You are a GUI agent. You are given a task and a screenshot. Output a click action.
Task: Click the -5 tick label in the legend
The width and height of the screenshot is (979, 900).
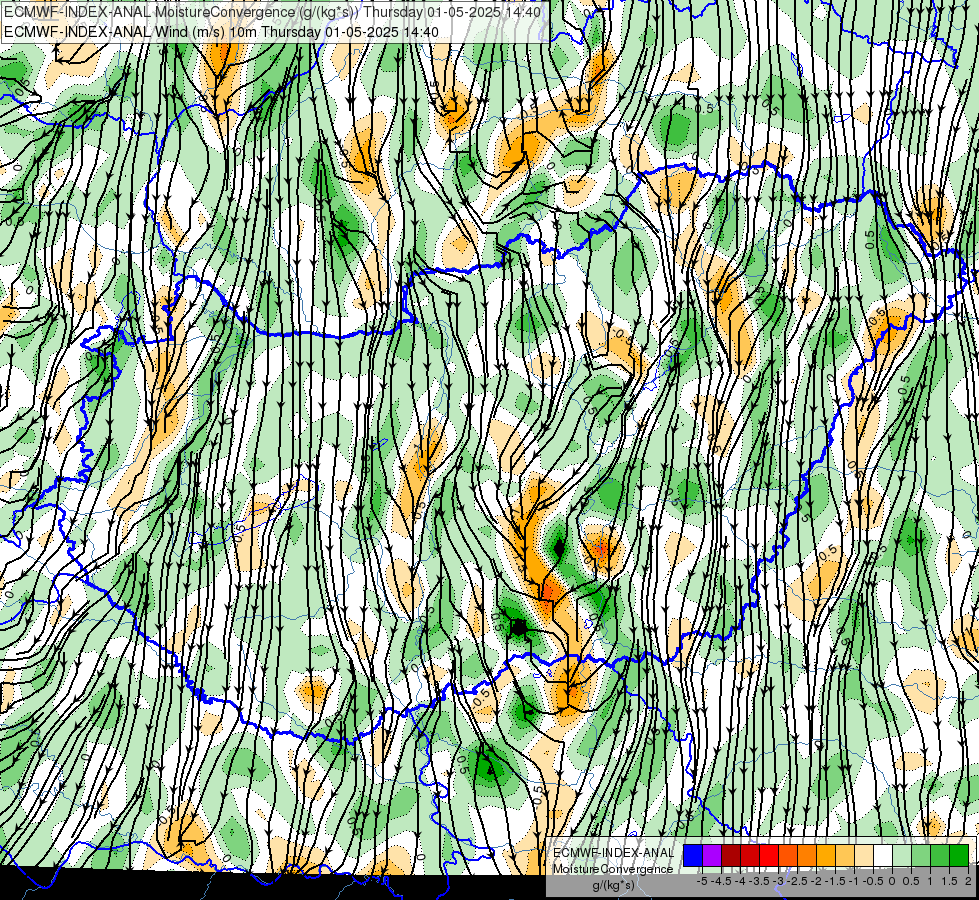pyautogui.click(x=702, y=881)
